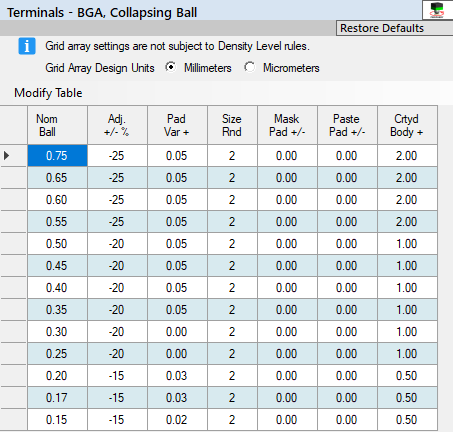Click the row header beside 0.17 ball

click(x=13, y=398)
